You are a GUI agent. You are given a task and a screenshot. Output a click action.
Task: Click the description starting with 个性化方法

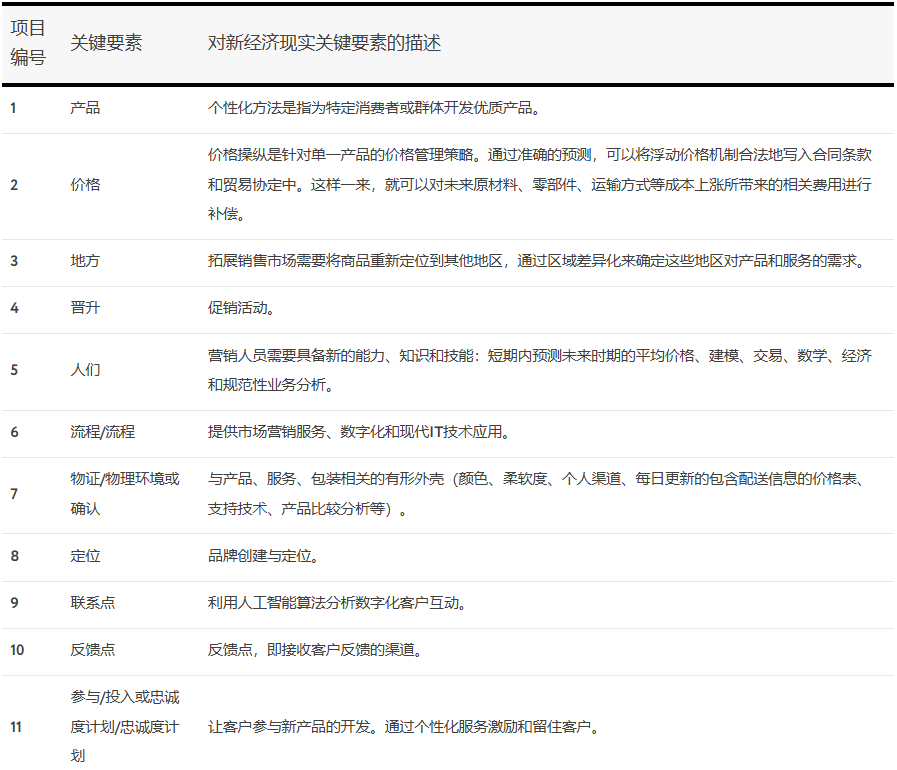pos(374,108)
